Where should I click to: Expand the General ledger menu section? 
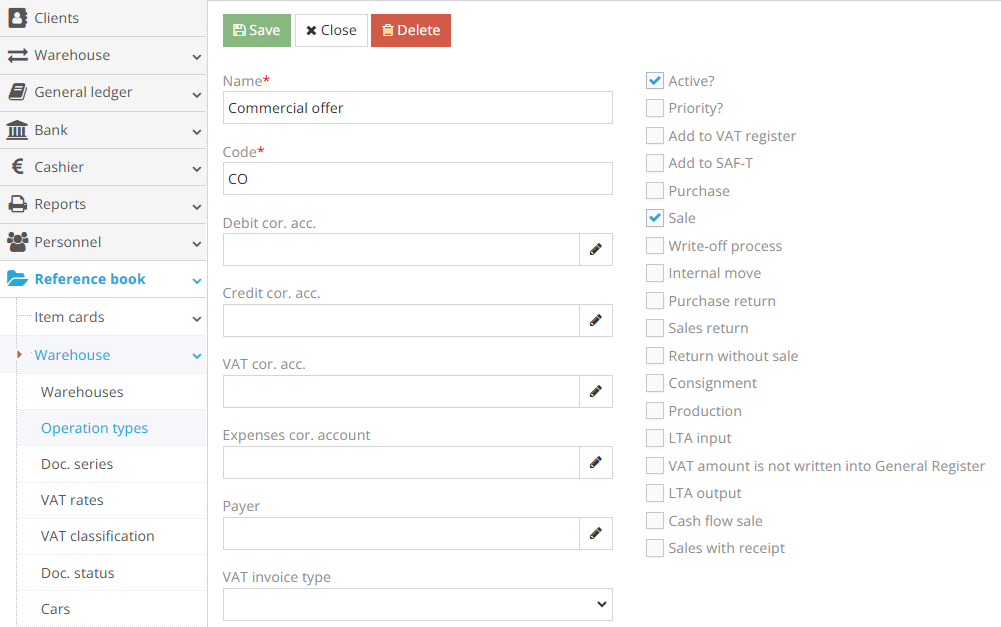click(103, 92)
